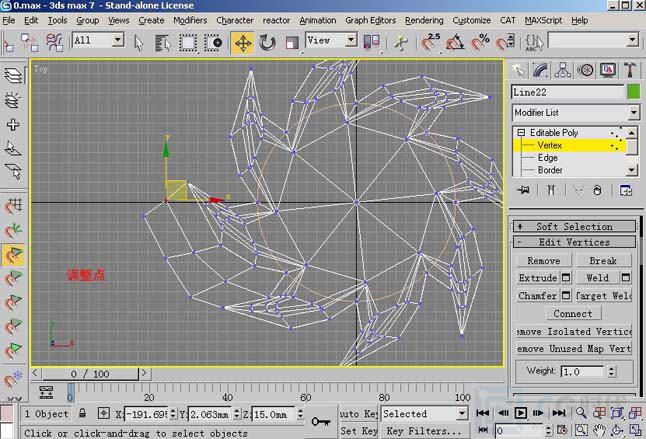Click the Zoom magnifier tool
Image resolution: width=646 pixels, height=439 pixels.
[581, 413]
